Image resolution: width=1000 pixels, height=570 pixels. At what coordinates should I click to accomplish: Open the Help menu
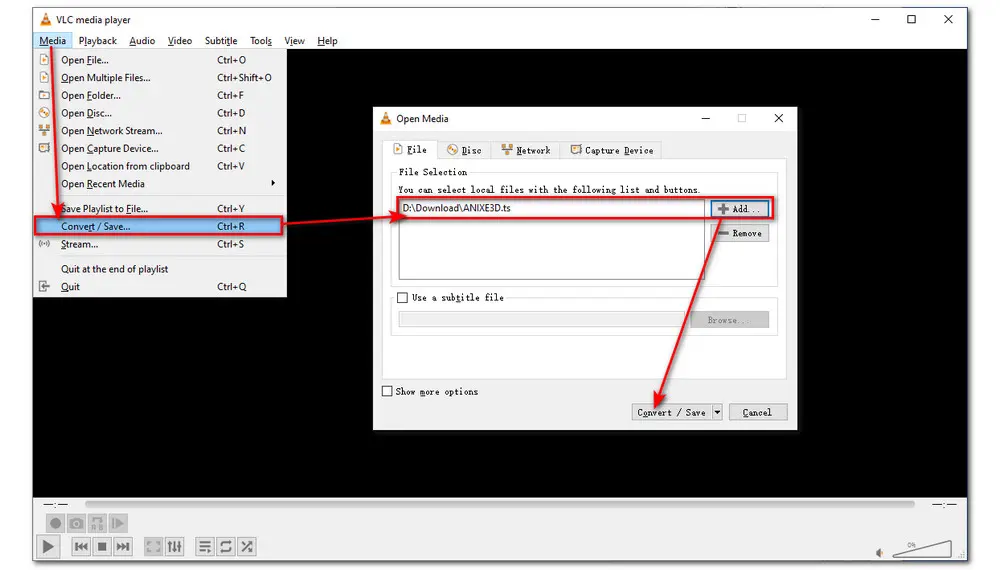tap(327, 41)
